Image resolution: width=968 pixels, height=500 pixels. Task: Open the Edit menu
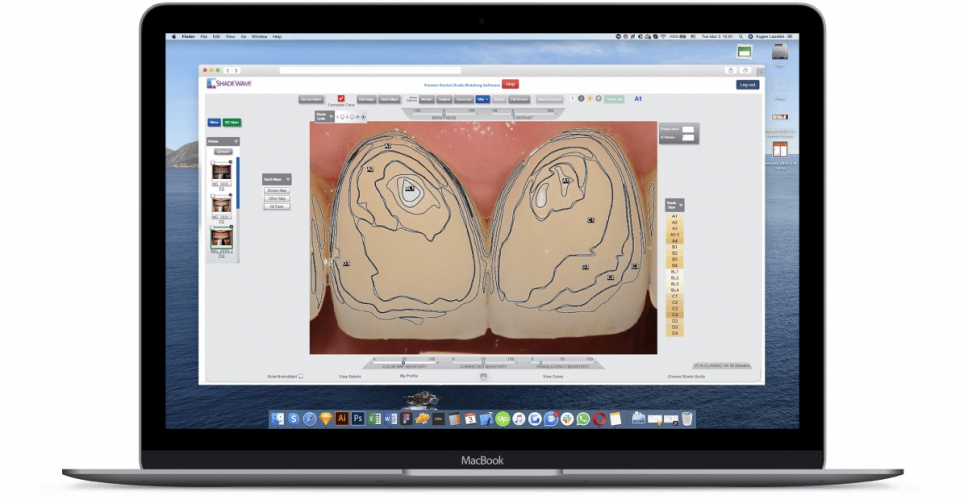pos(217,36)
